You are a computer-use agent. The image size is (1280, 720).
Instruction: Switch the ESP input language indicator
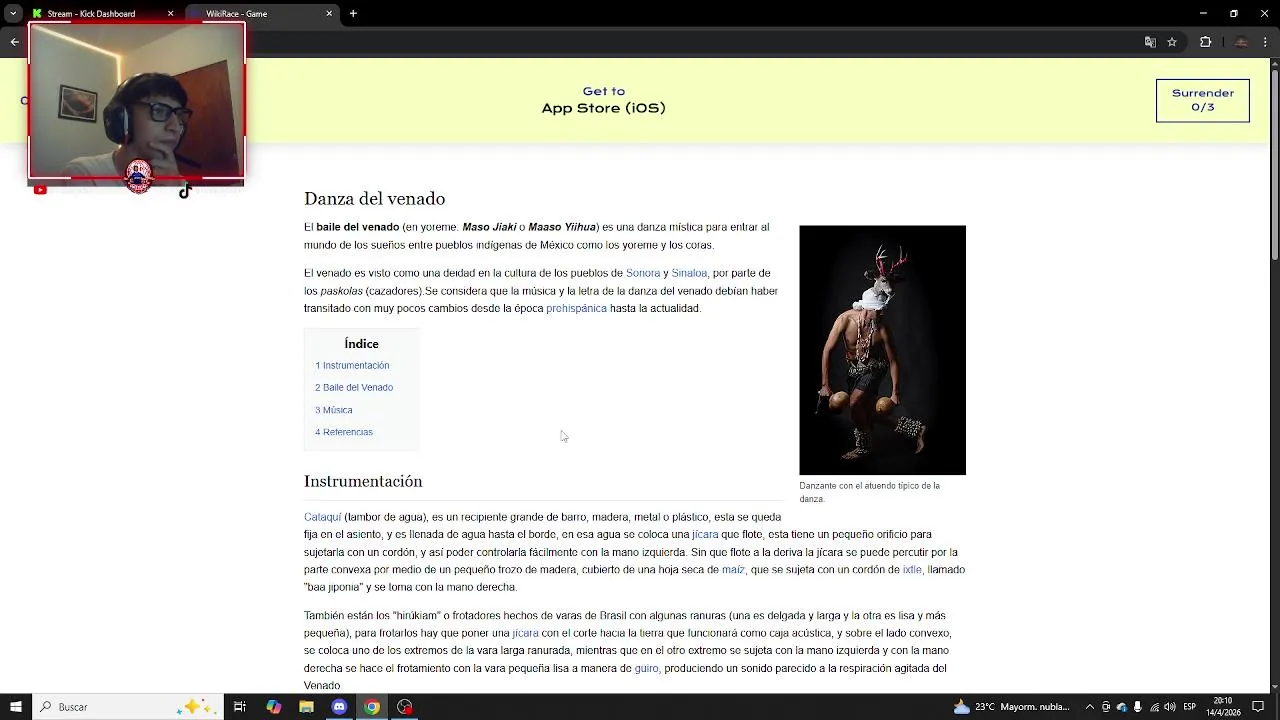click(1190, 707)
